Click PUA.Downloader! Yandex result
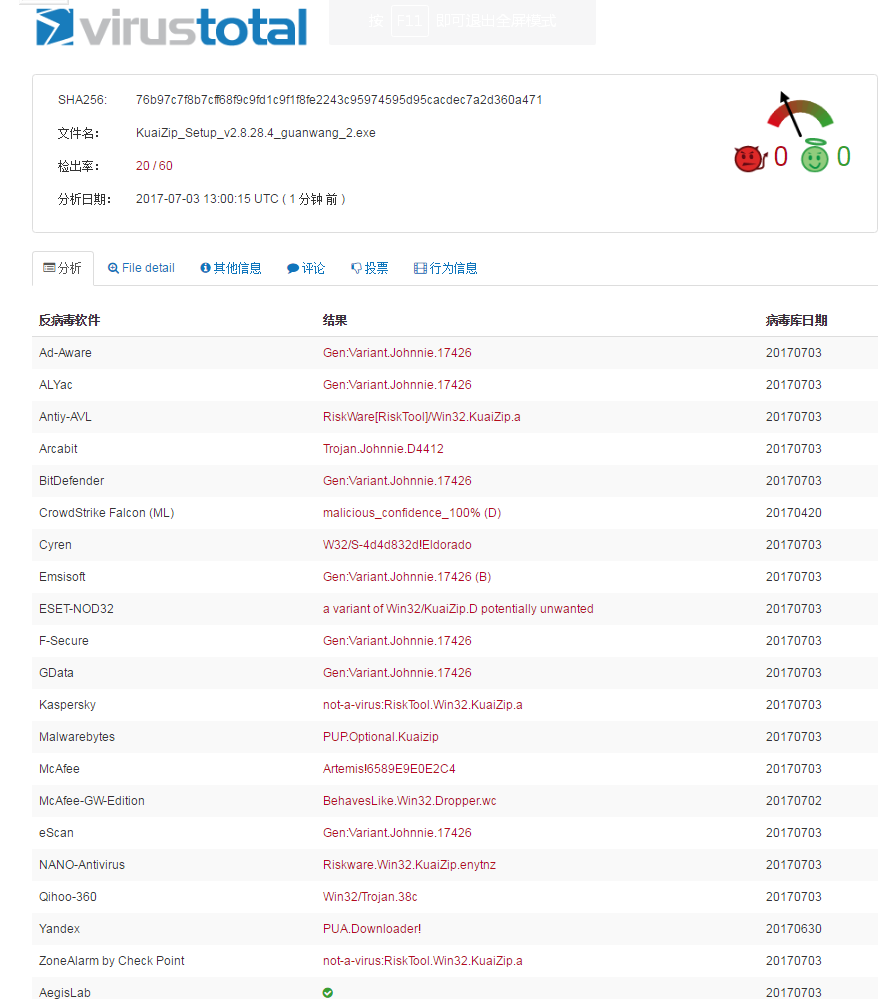This screenshot has height=999, width=885. coord(371,929)
